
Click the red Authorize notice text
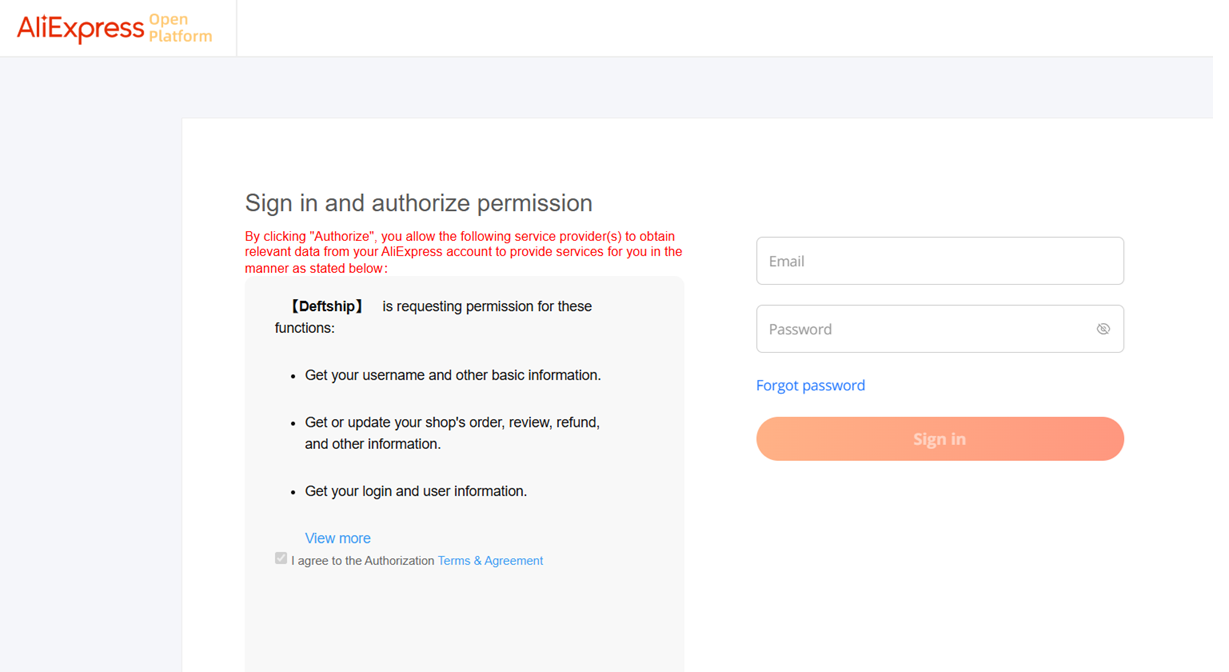click(x=463, y=252)
